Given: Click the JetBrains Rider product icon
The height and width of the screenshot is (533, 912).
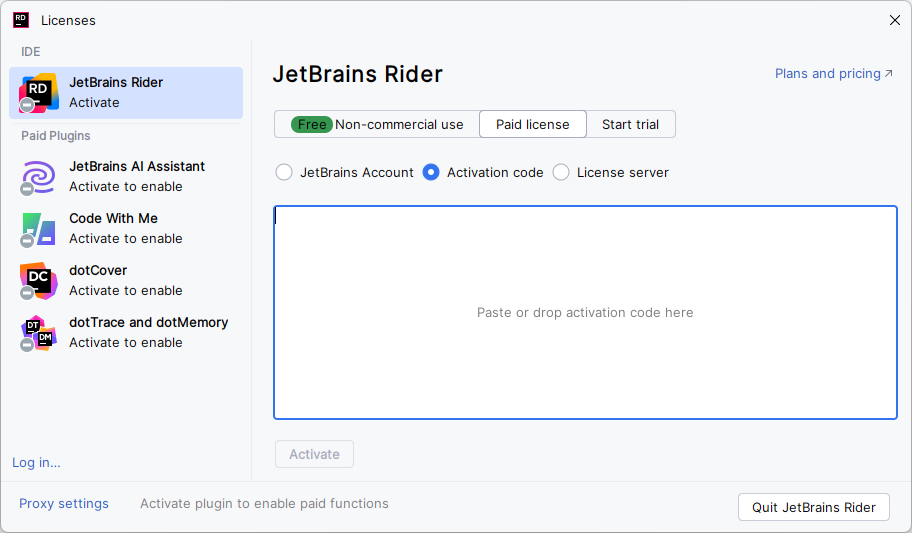Looking at the screenshot, I should tap(39, 92).
